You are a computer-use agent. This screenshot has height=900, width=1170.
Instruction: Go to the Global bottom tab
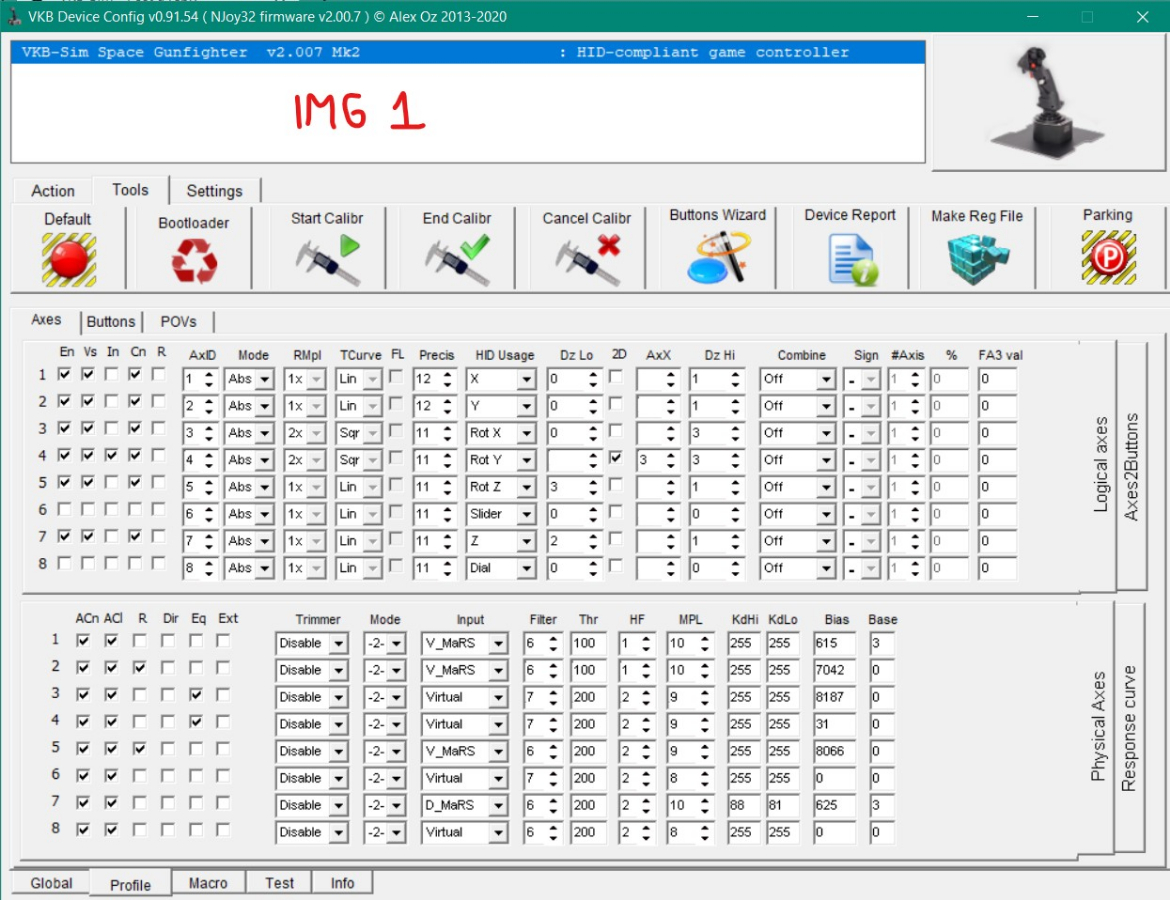tap(51, 883)
